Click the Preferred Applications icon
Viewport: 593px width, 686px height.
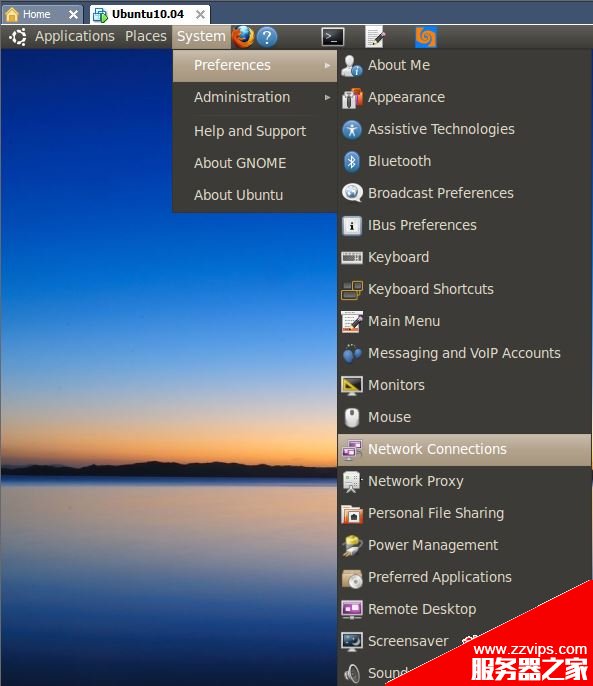click(352, 578)
